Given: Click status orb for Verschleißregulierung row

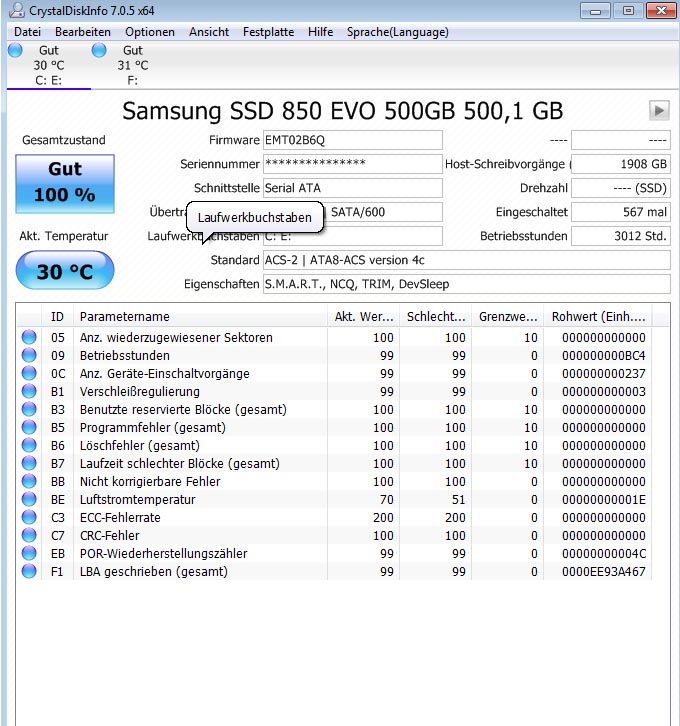Looking at the screenshot, I should click(x=29, y=391).
